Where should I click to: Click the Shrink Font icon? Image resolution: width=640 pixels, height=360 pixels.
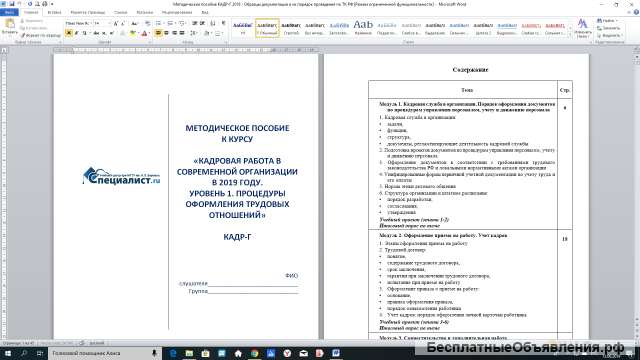coord(123,24)
